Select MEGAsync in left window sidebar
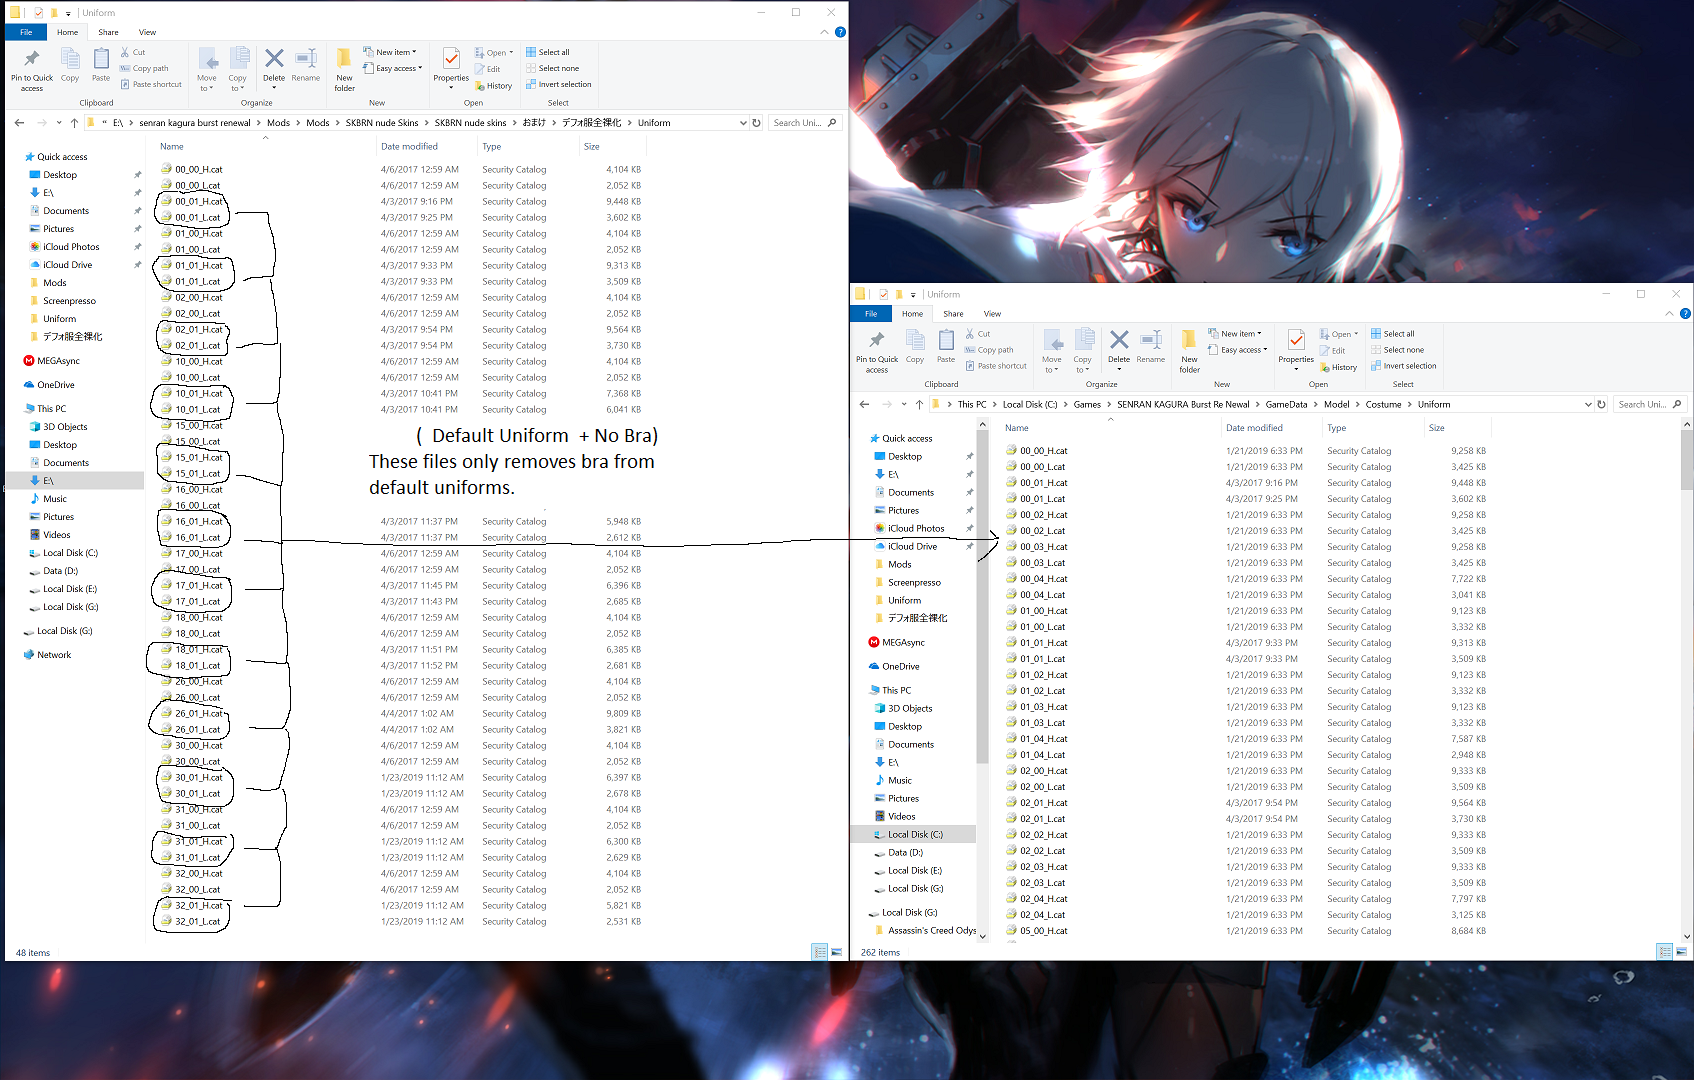This screenshot has width=1694, height=1080. point(58,361)
